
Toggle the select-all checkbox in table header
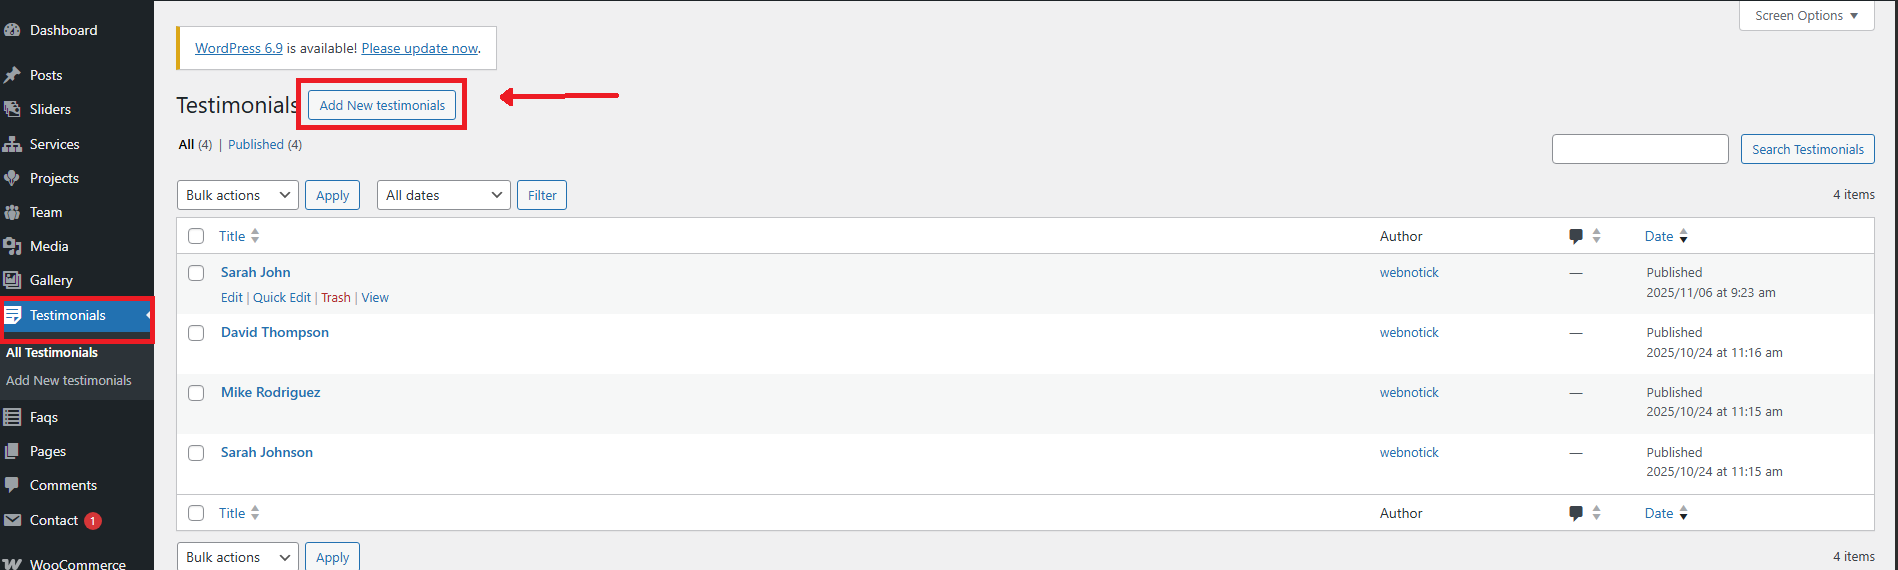[x=196, y=236]
